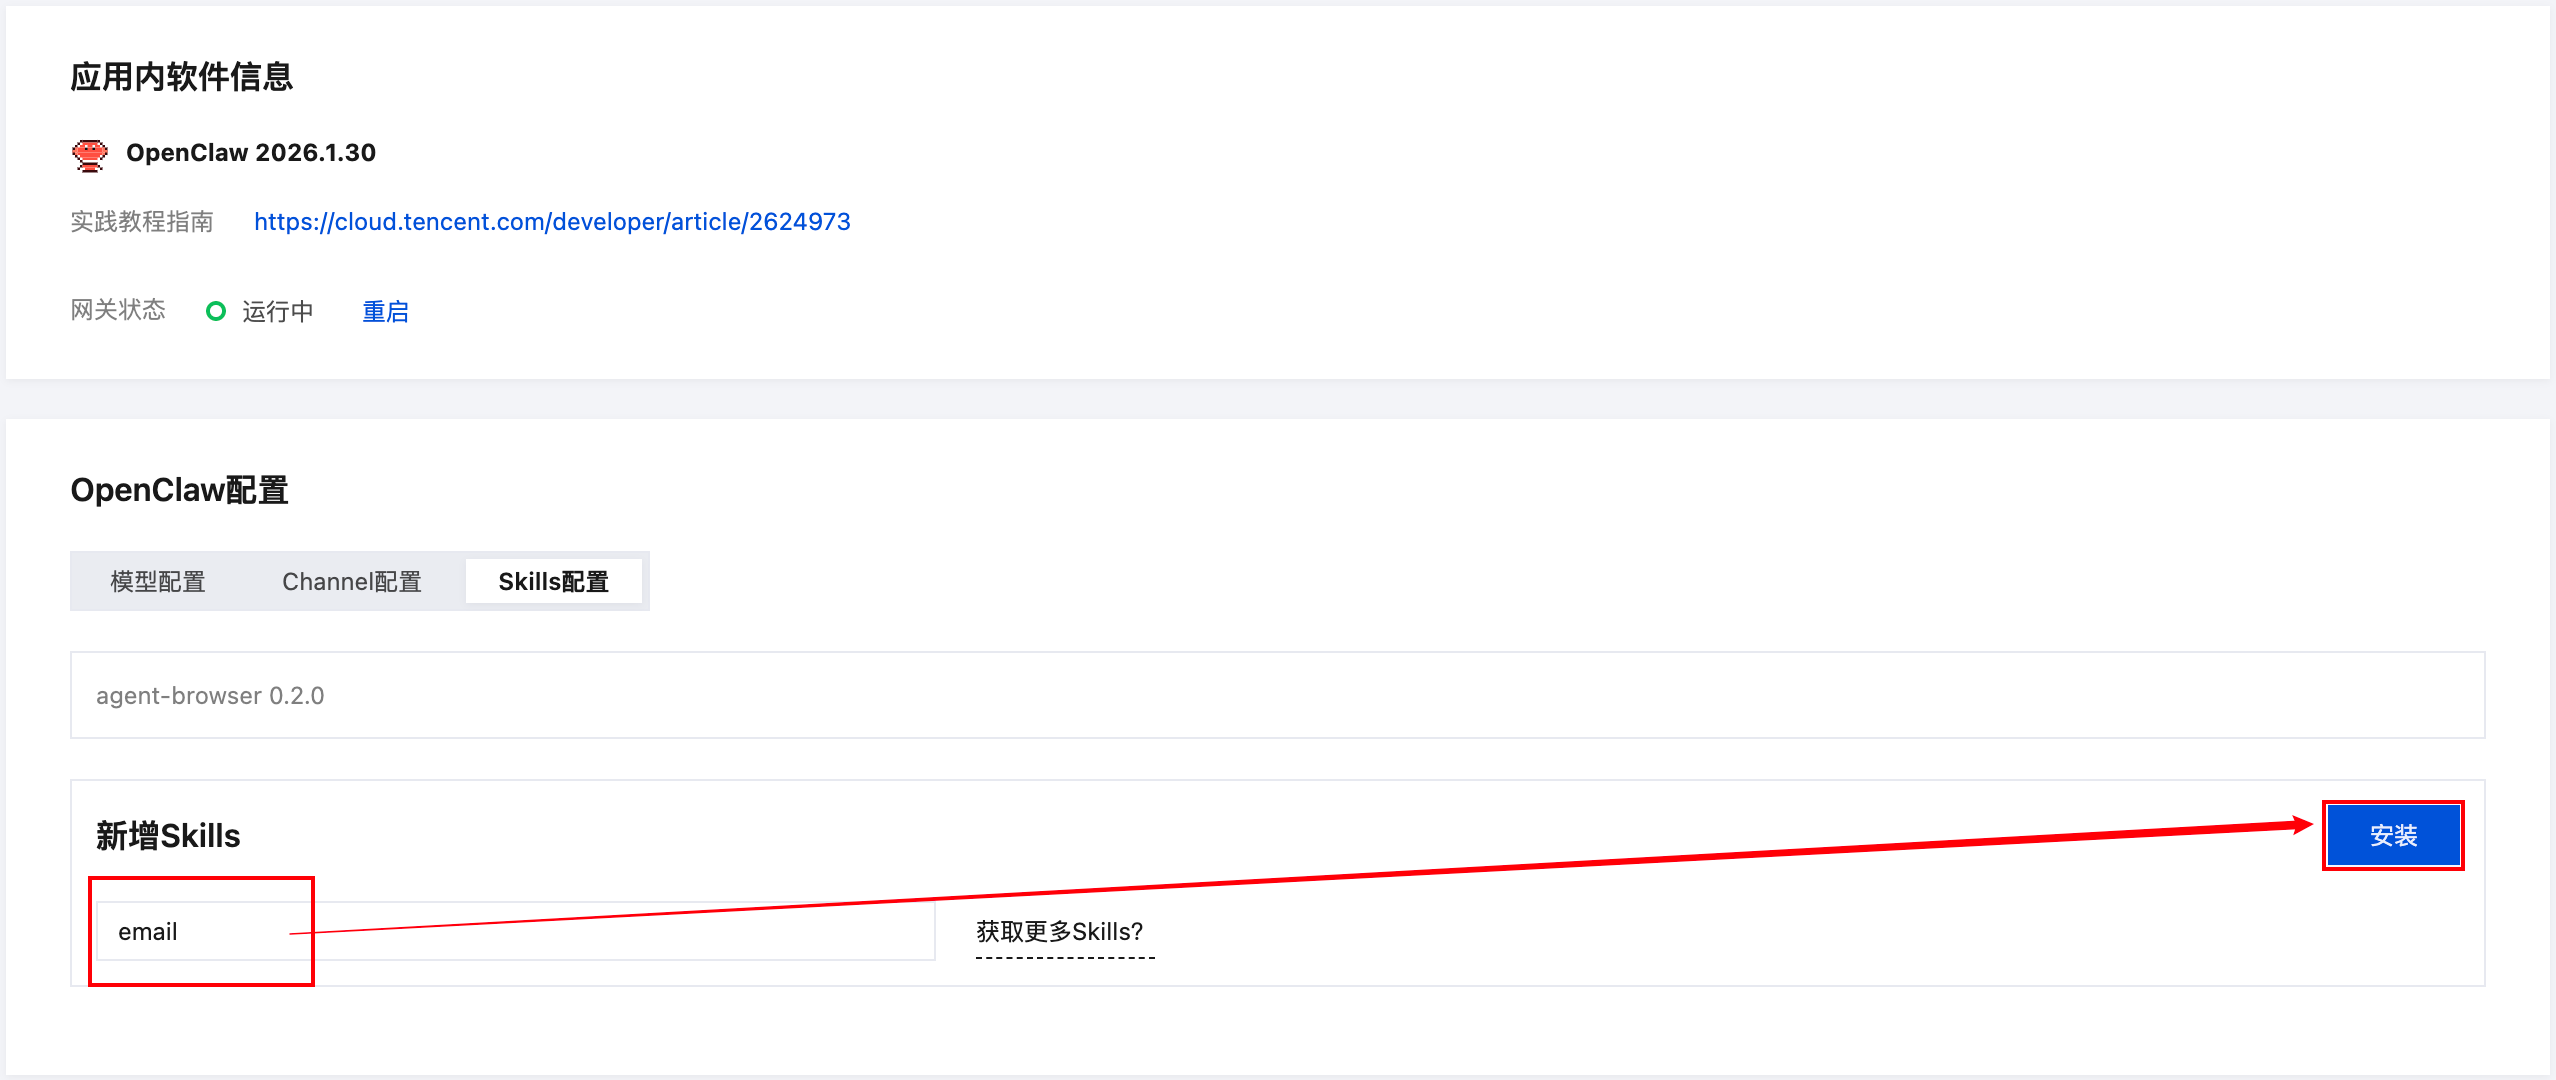
Task: Click the OpenClaw配置 section heading
Action: [179, 490]
